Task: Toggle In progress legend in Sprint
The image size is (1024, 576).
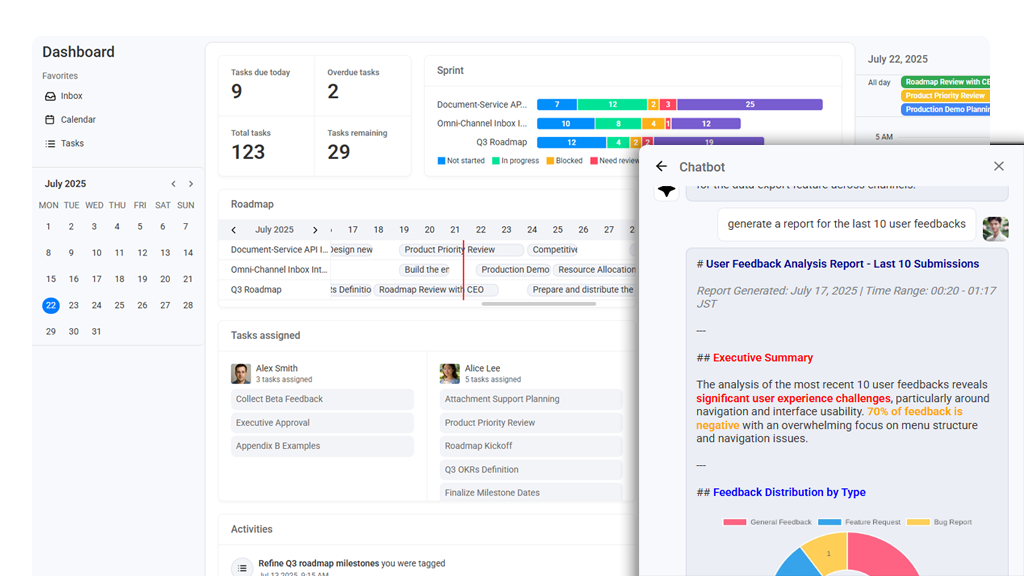Action: [516, 161]
